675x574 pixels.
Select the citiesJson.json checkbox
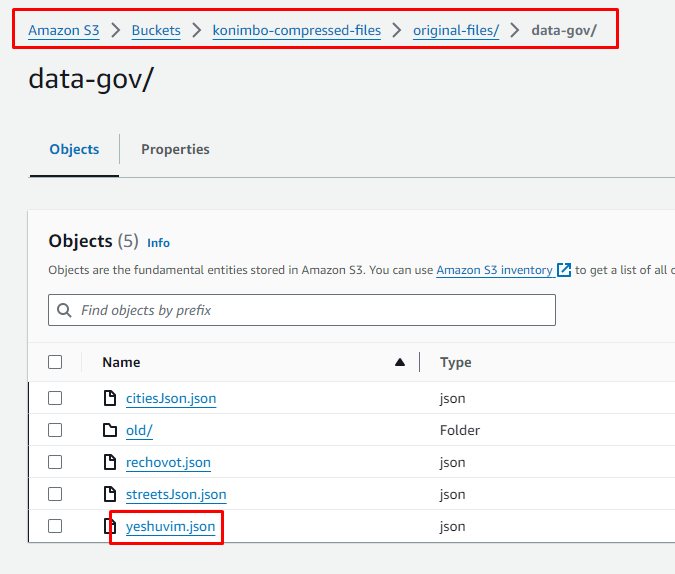pos(55,398)
